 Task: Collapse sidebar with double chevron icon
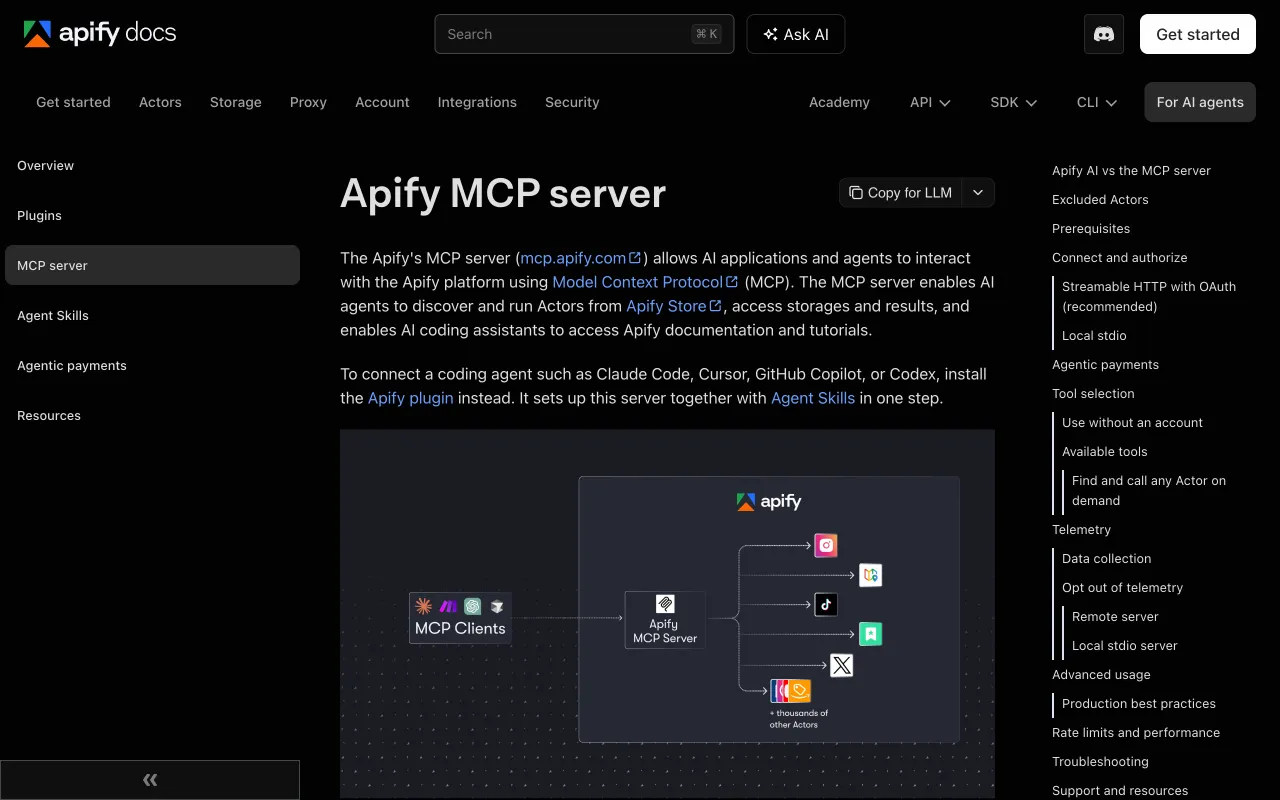pyautogui.click(x=150, y=780)
